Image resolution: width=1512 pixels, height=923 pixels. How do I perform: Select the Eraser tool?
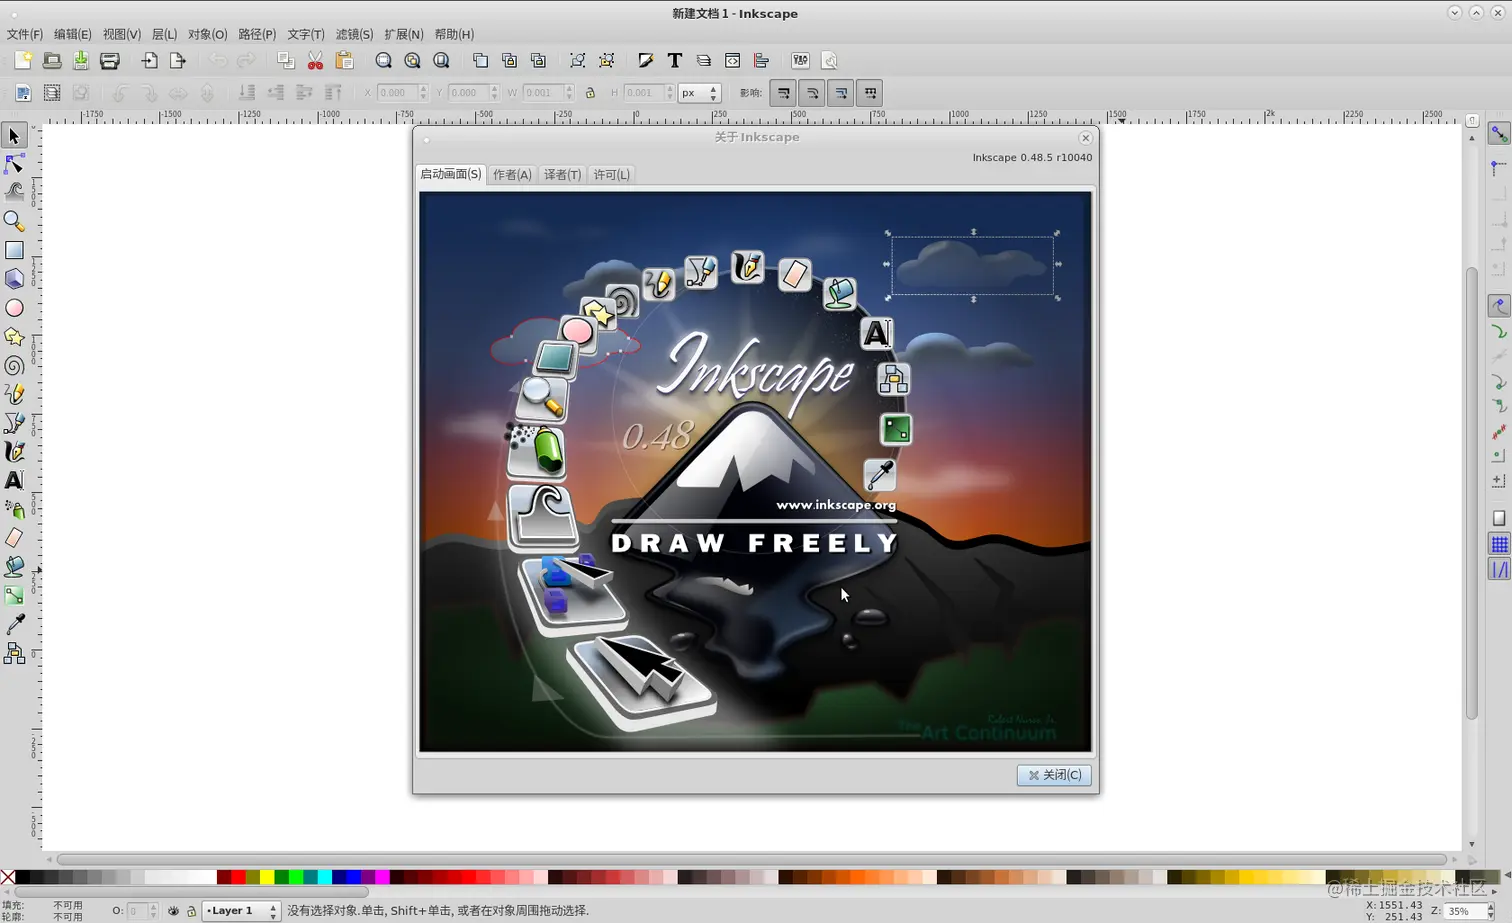click(14, 538)
